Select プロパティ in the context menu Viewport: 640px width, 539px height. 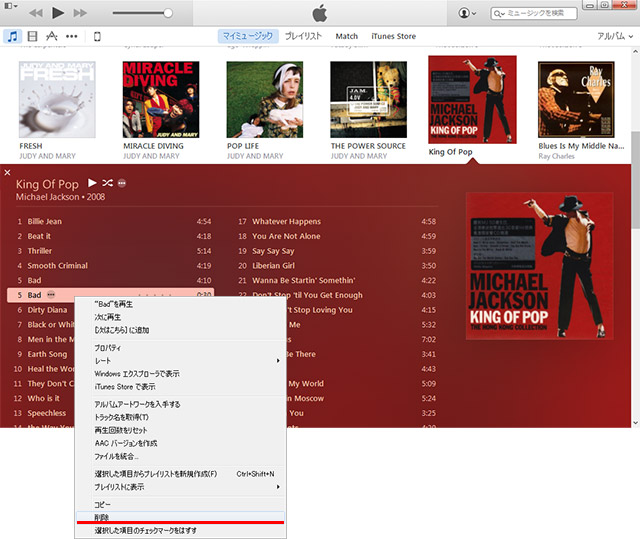108,347
